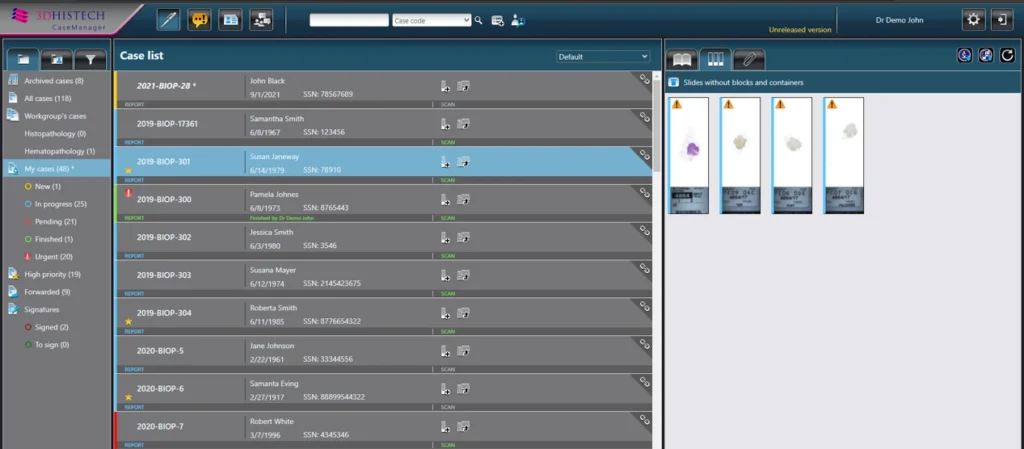Open the second slide thumbnail
Screen dimensions: 1024x449
[740, 155]
